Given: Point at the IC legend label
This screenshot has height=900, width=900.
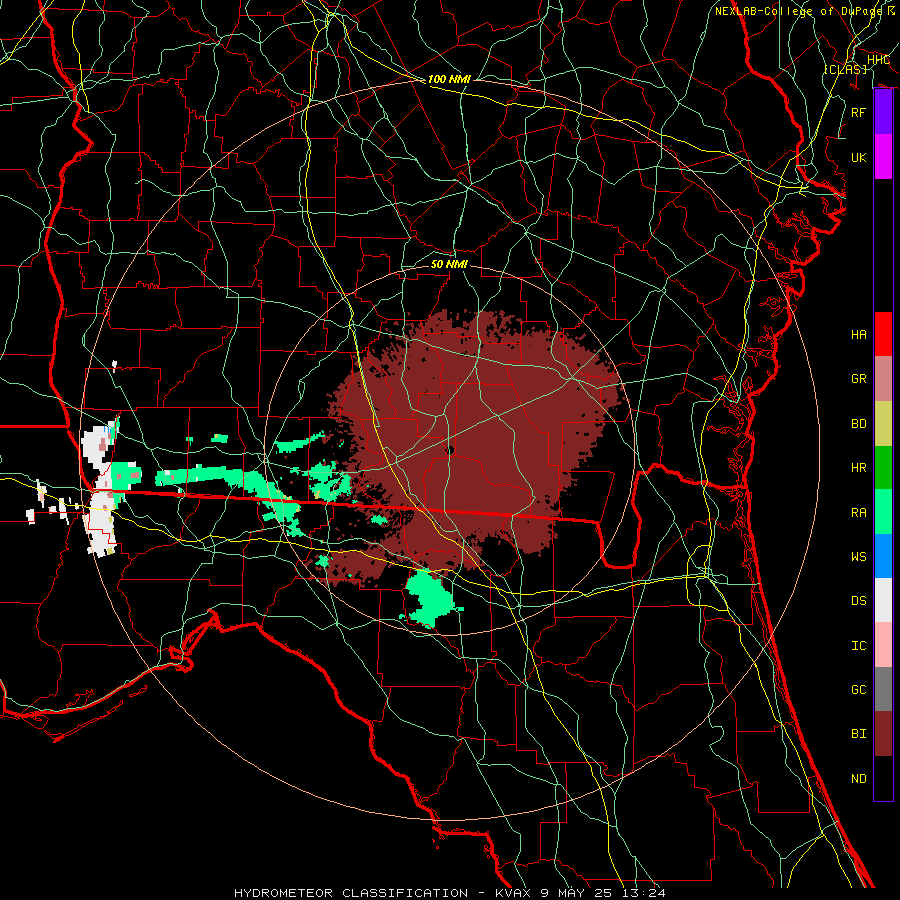Looking at the screenshot, I should pos(859,645).
